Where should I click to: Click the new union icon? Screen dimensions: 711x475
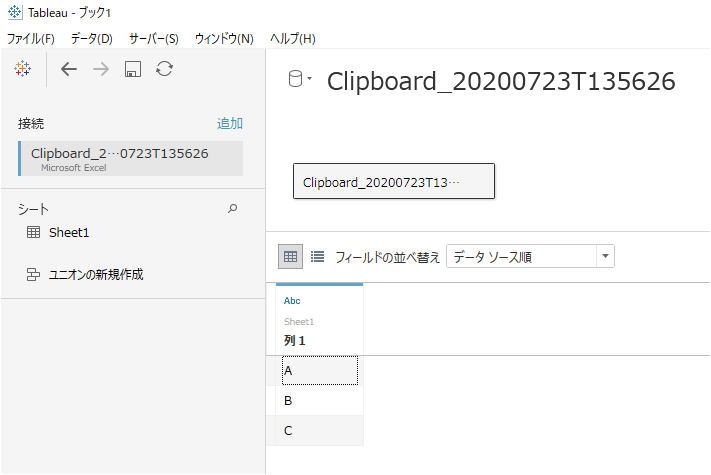tap(33, 274)
